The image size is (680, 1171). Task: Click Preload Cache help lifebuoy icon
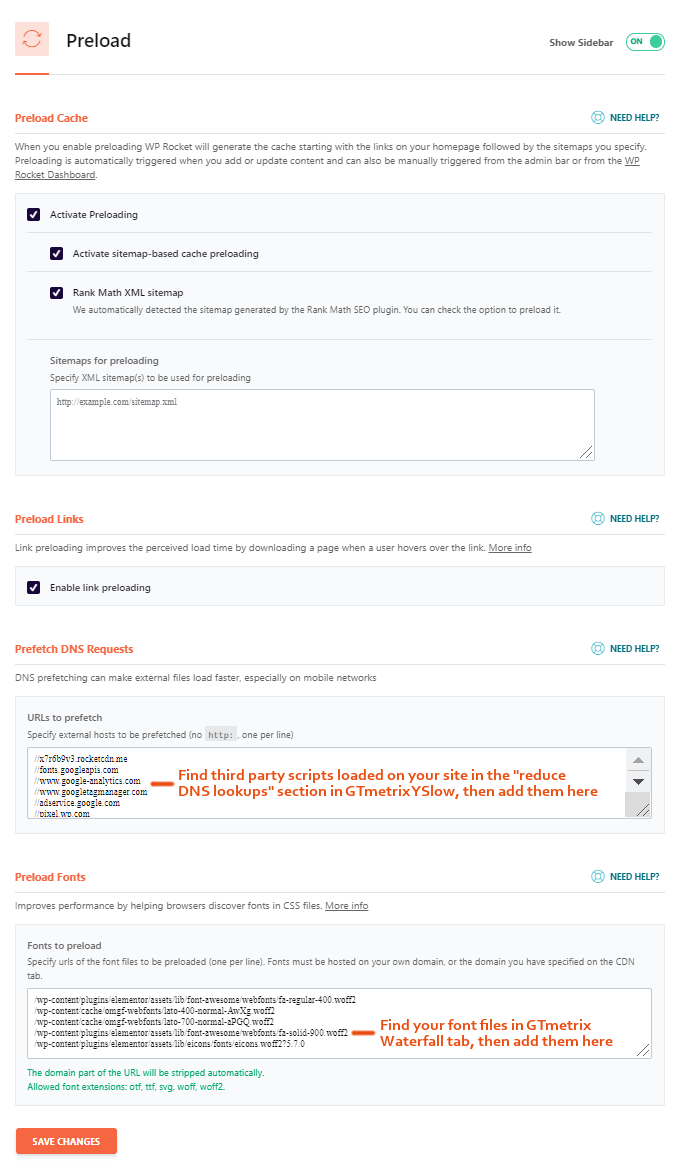598,118
